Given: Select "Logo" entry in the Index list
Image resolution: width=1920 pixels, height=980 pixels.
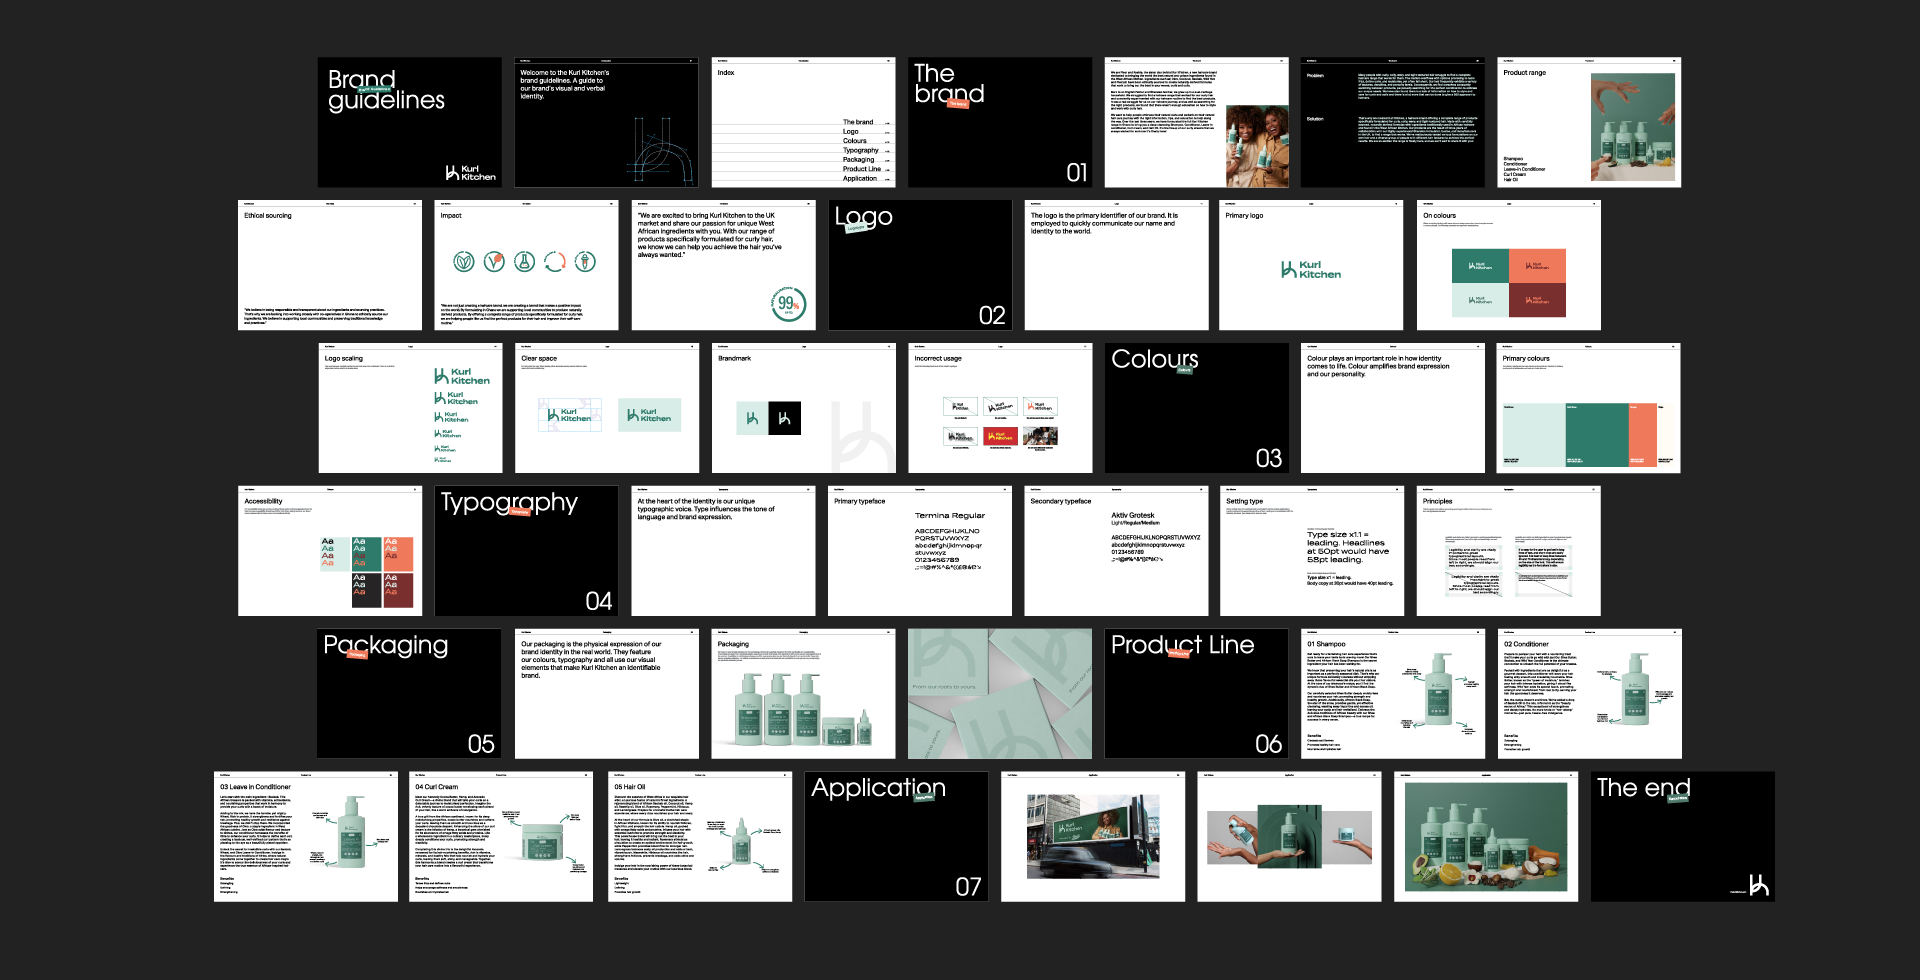Looking at the screenshot, I should click(851, 131).
